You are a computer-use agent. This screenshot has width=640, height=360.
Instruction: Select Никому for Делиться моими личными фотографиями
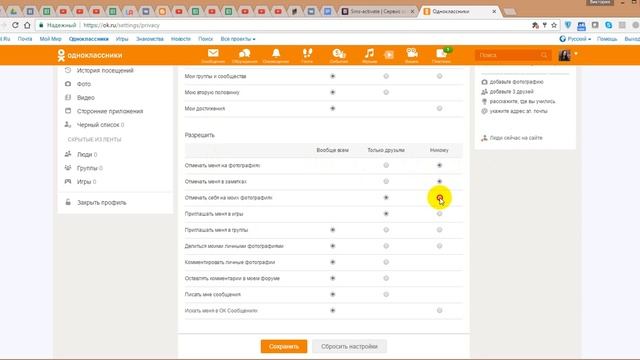pyautogui.click(x=439, y=246)
